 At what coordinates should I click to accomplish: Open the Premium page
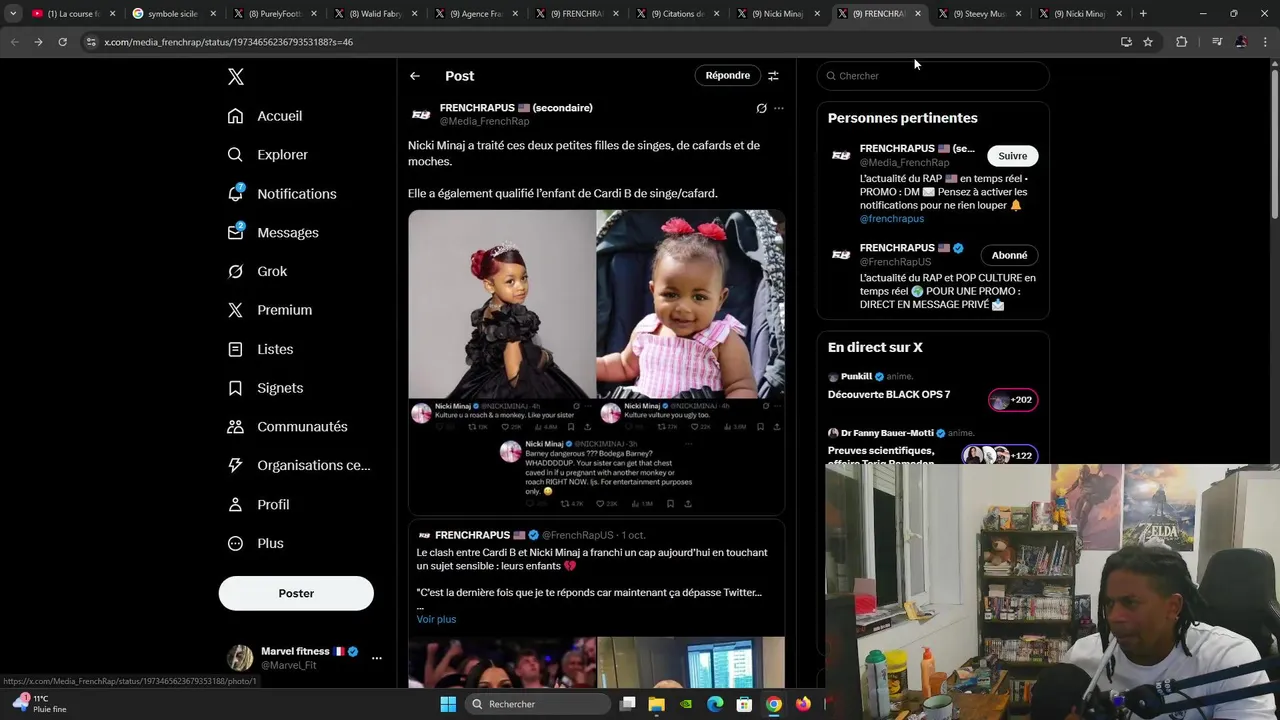click(x=270, y=310)
